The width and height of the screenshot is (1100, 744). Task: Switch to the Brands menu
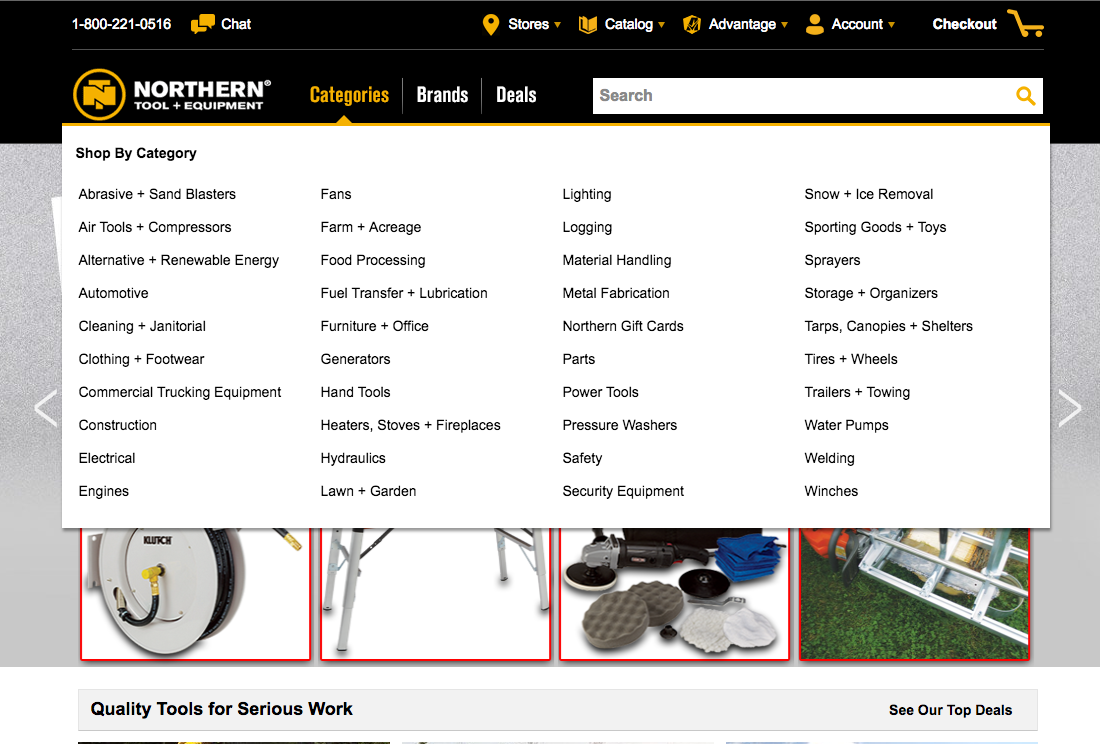tap(442, 95)
